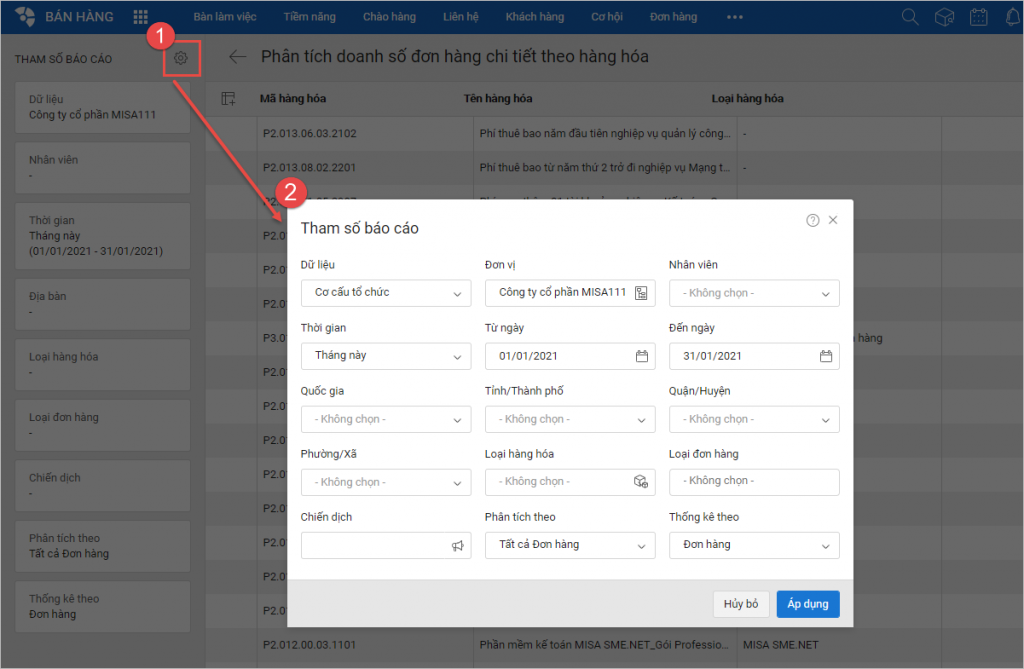Viewport: 1024px width, 669px height.
Task: Select the Thời gian sidebar parameter card
Action: coord(103,236)
